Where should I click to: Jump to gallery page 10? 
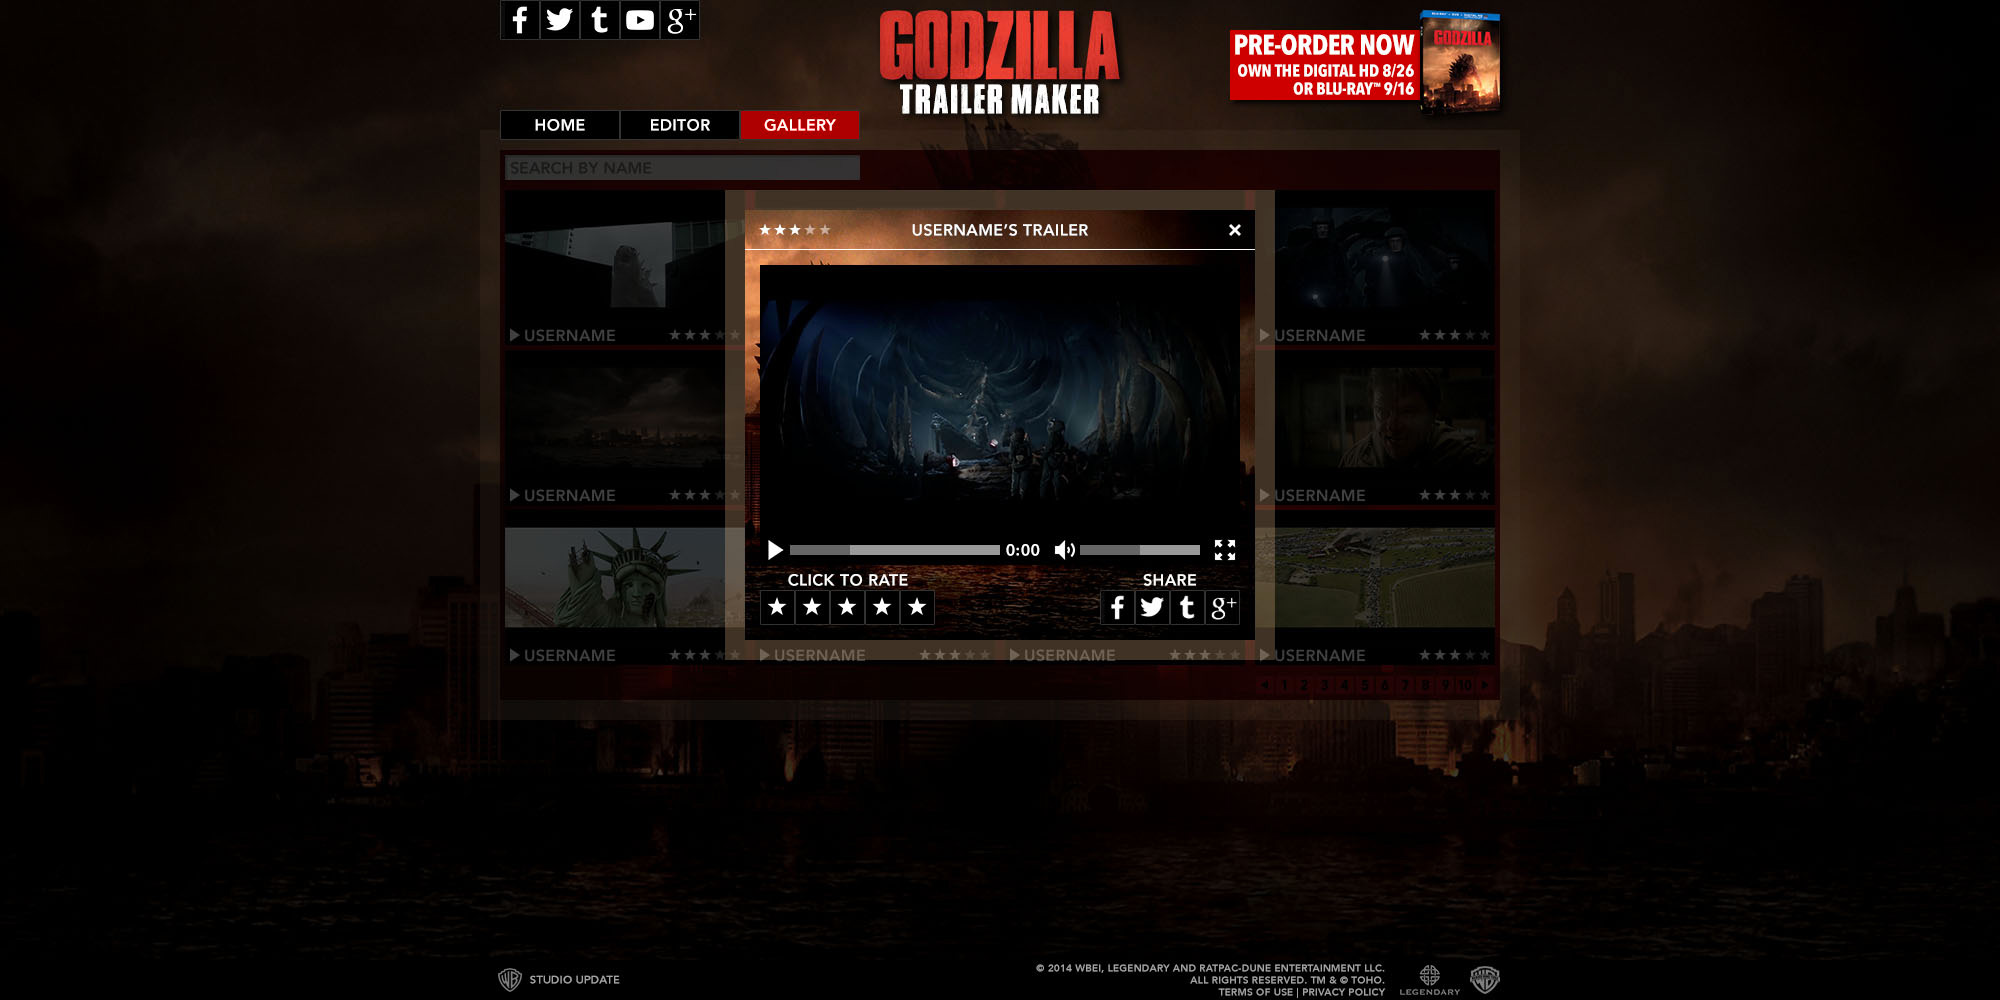click(x=1465, y=685)
